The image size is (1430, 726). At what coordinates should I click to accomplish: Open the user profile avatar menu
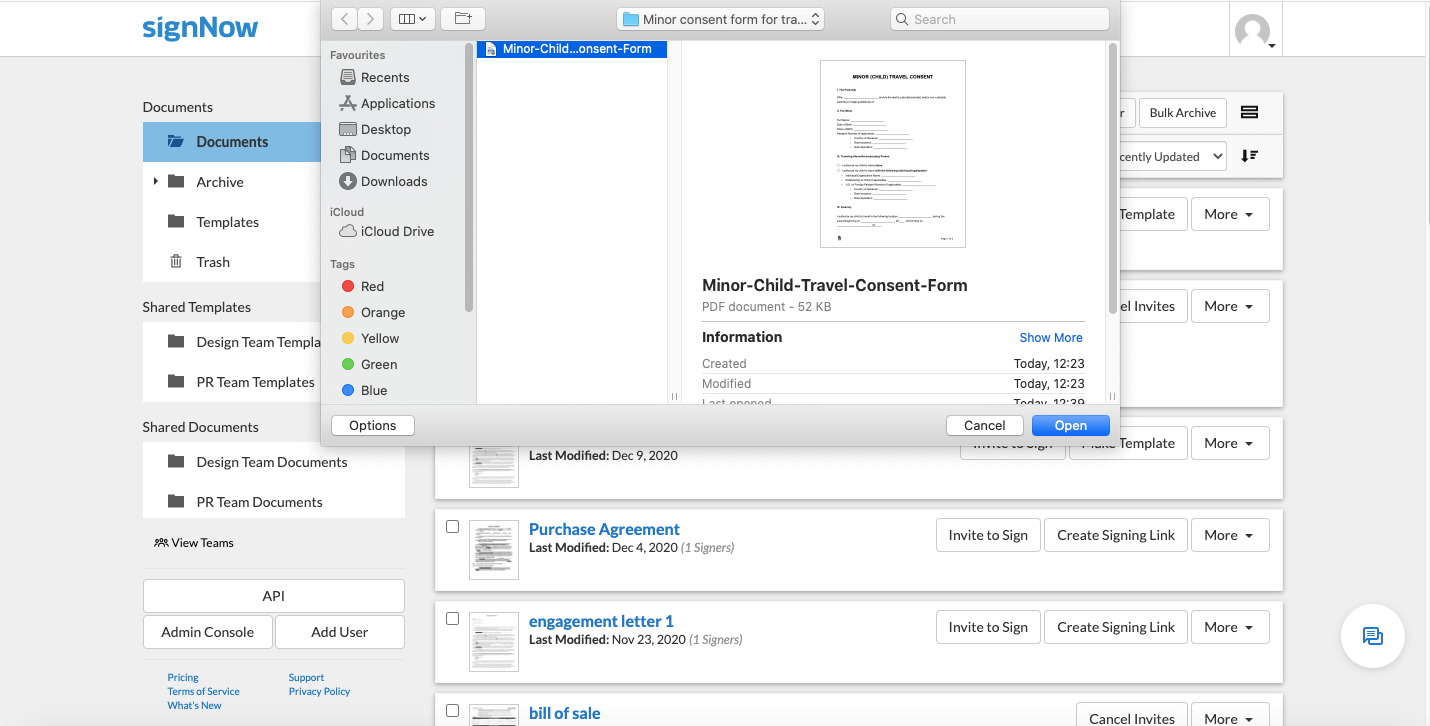coord(1255,31)
